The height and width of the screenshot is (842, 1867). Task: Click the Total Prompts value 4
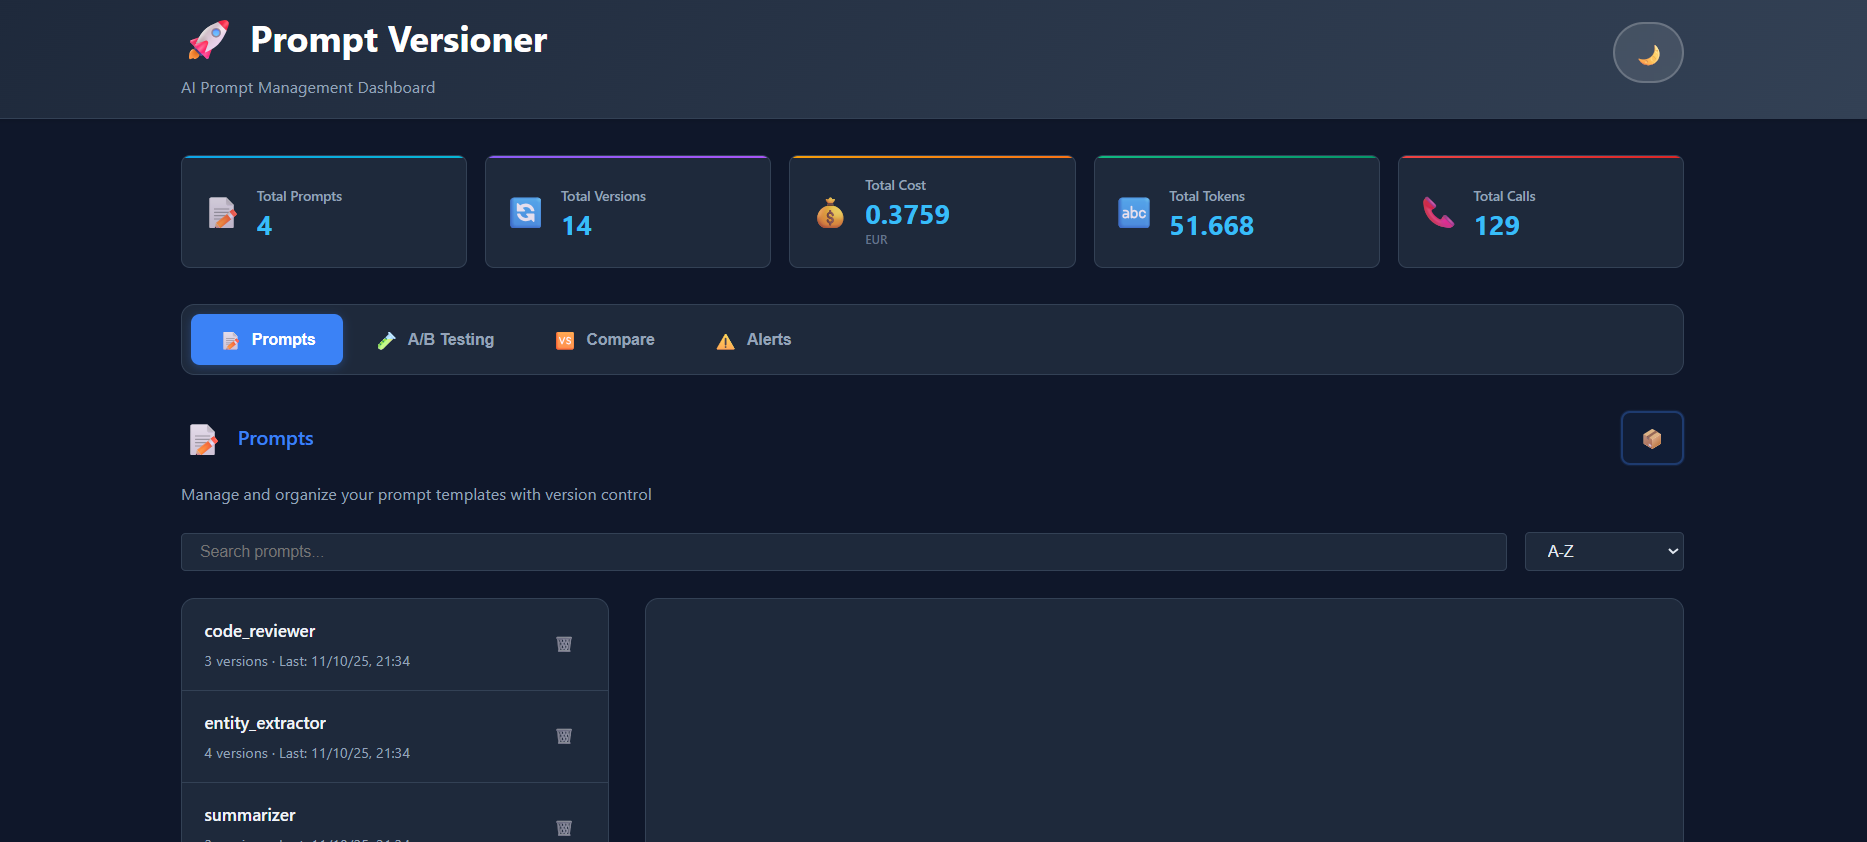(x=264, y=226)
